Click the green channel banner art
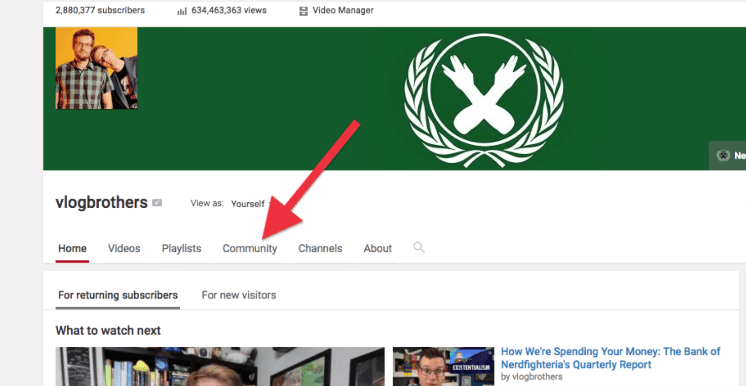This screenshot has height=386, width=746. coord(394,99)
